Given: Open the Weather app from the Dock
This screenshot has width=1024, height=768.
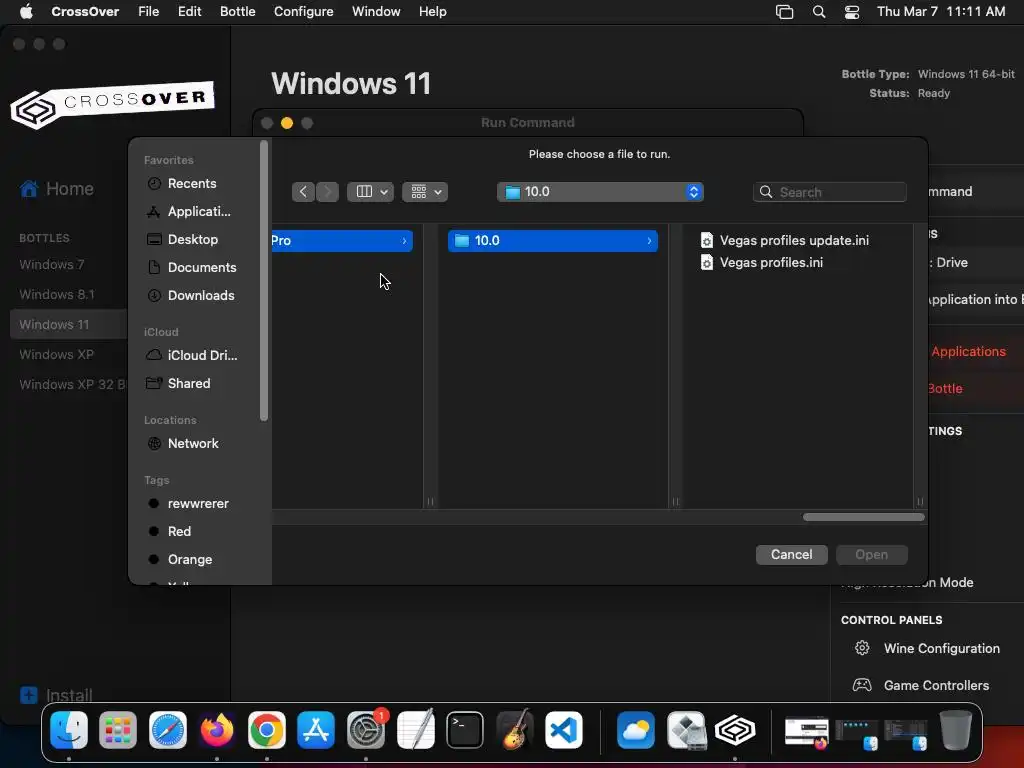Looking at the screenshot, I should (635, 730).
